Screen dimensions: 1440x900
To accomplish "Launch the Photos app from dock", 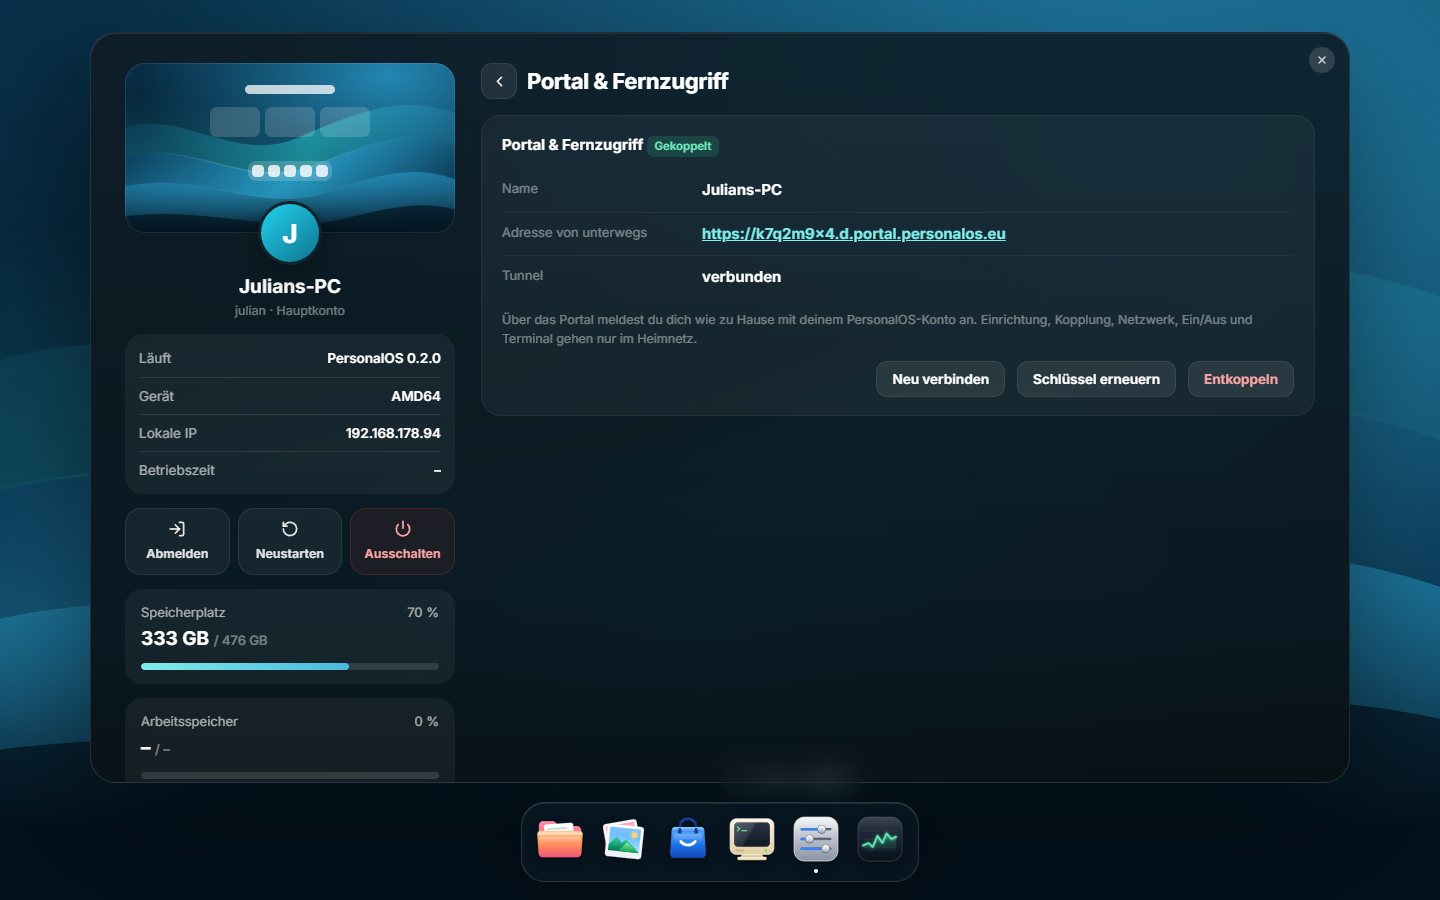I will coord(624,840).
